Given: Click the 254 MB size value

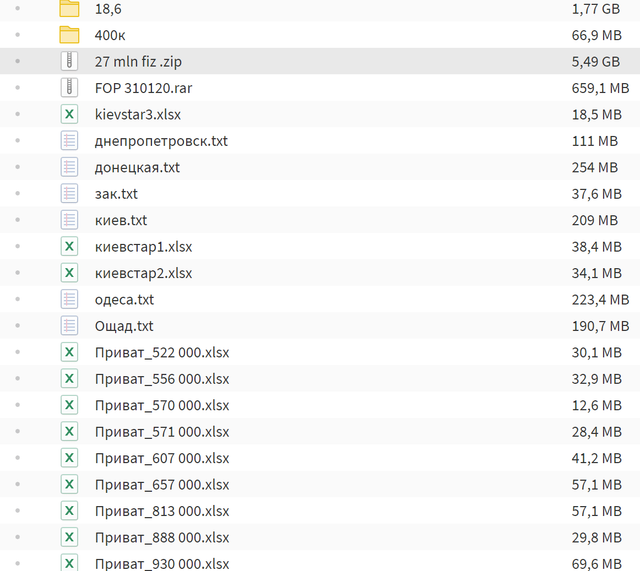Looking at the screenshot, I should pos(595,168).
